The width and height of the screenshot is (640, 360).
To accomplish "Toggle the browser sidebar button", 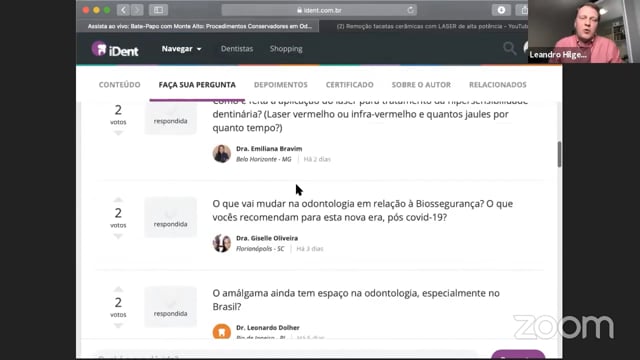I will tap(158, 10).
